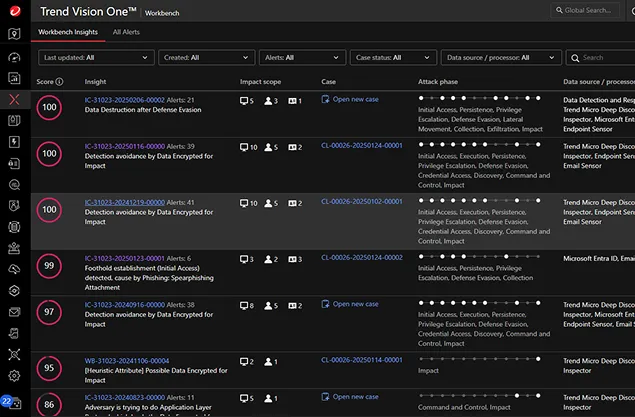Click the notification badge showing 22
635x417 pixels.
pyautogui.click(x=8, y=401)
